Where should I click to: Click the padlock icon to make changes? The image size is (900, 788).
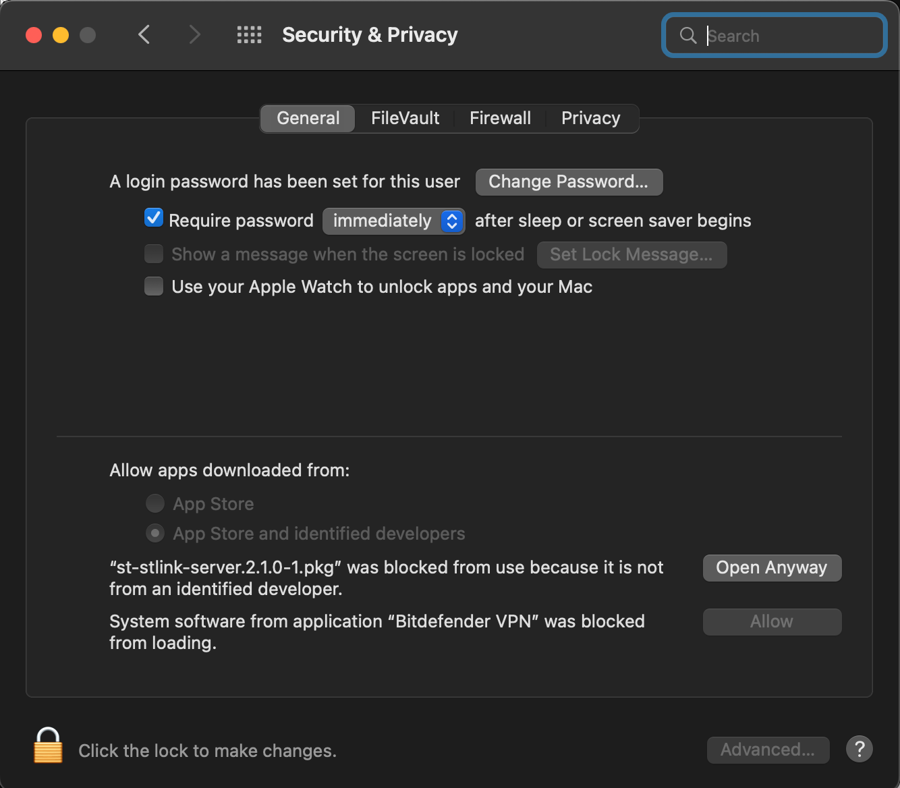tap(47, 747)
